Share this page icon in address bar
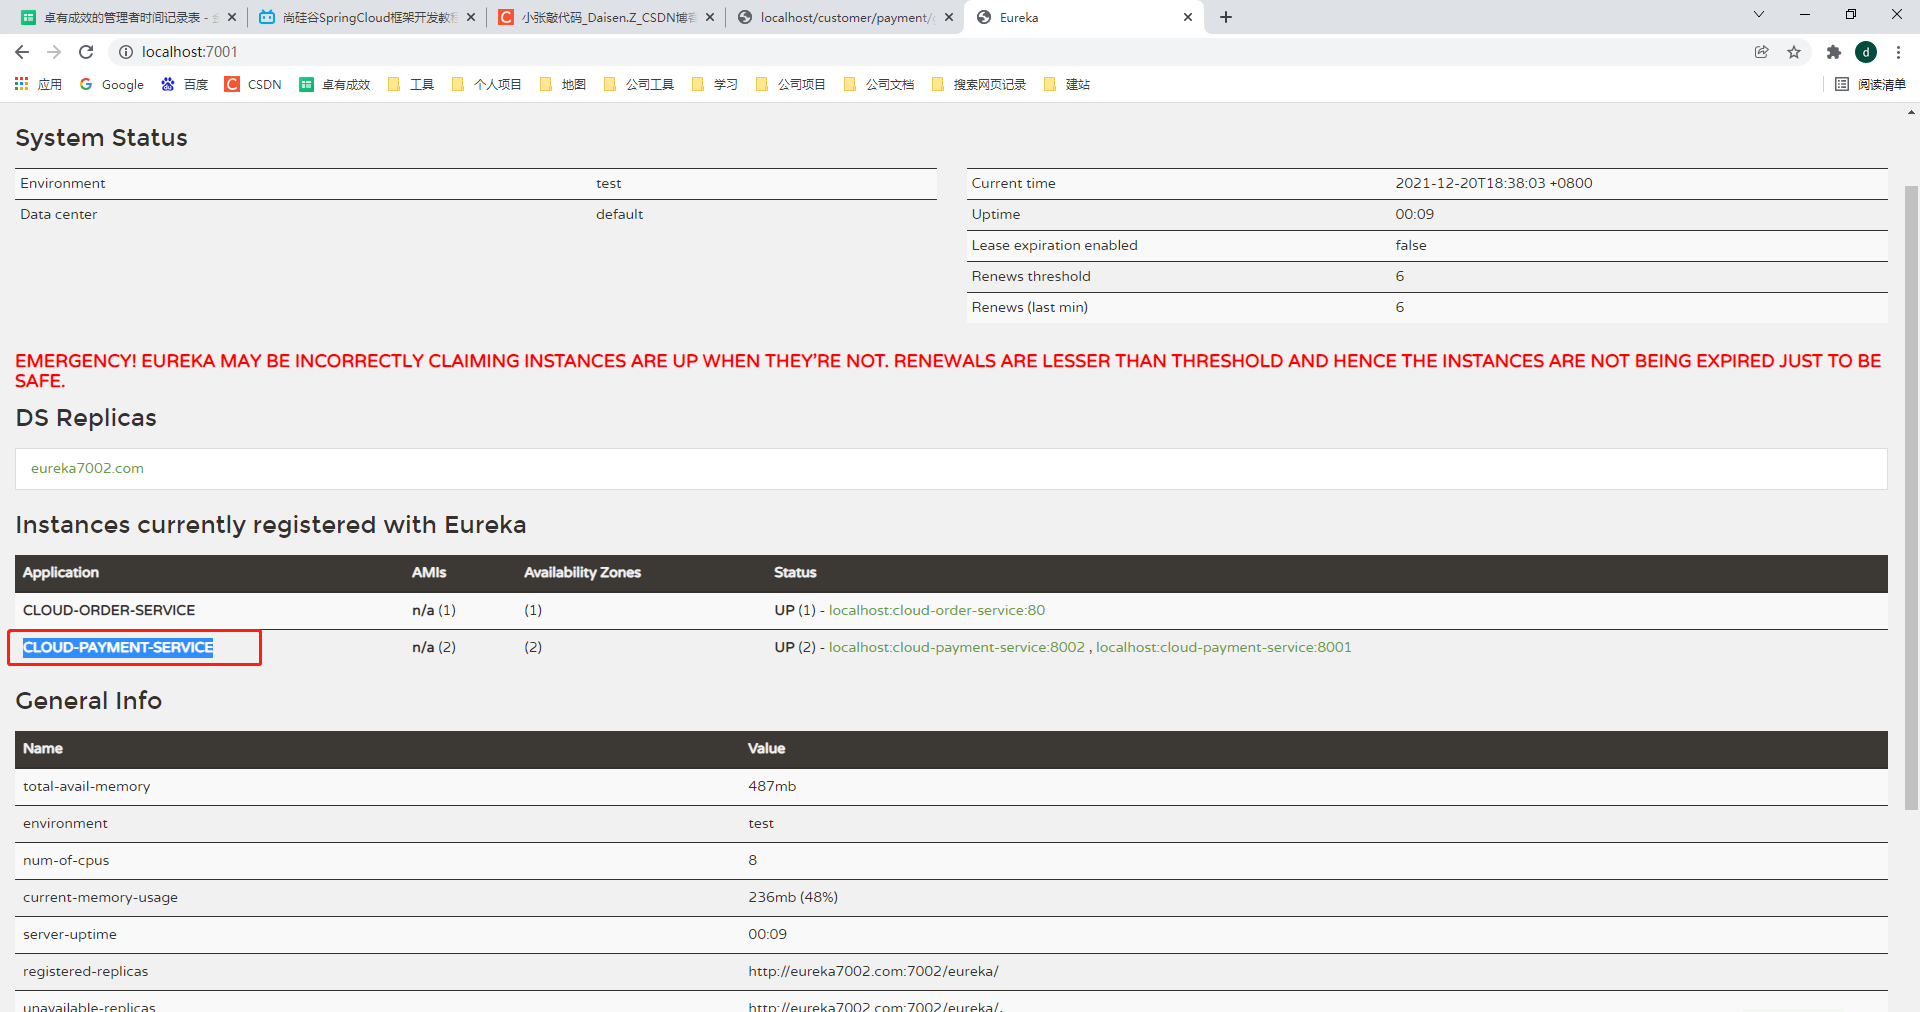 1762,52
